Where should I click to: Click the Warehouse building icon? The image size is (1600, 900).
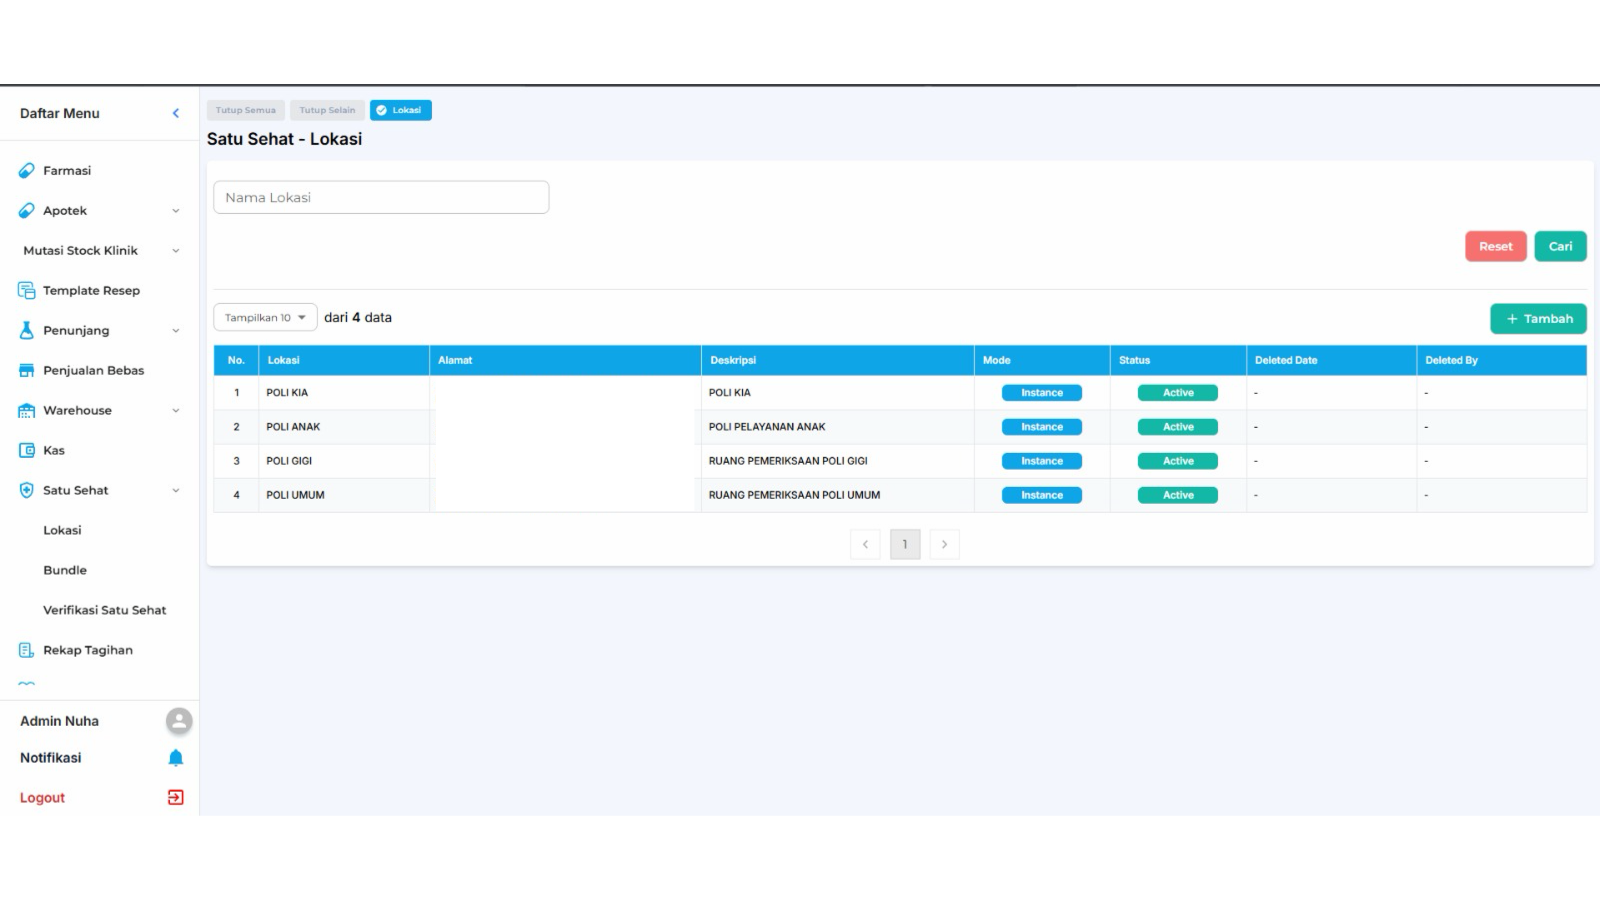(x=27, y=411)
